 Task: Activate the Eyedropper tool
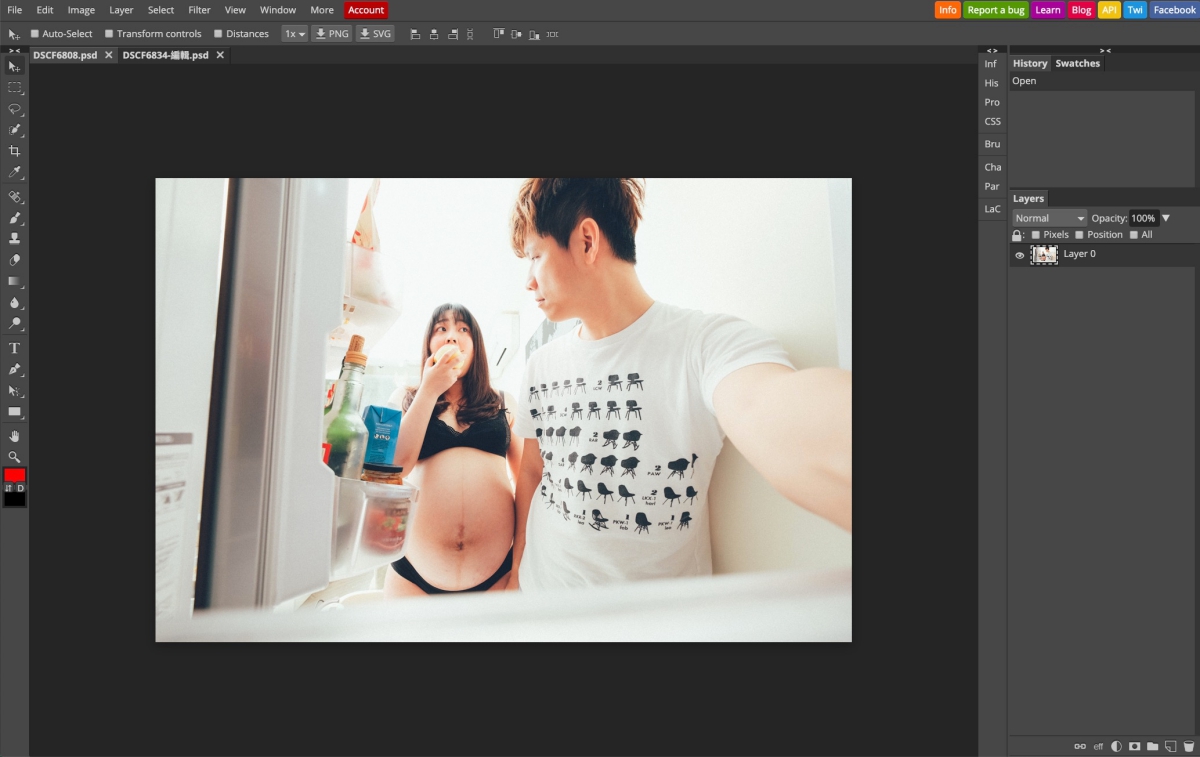coord(14,173)
